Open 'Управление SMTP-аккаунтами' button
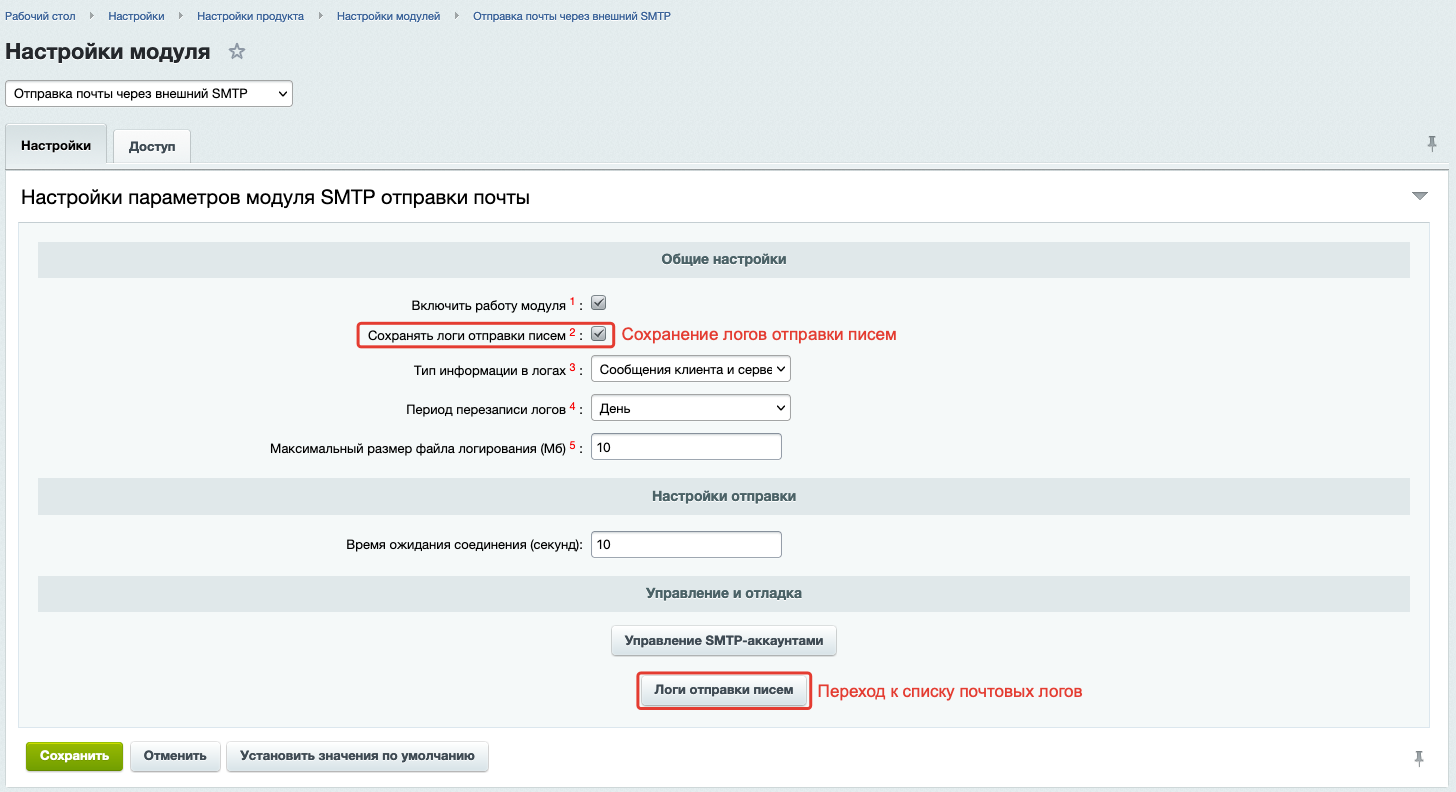Viewport: 1456px width, 792px height. (724, 640)
